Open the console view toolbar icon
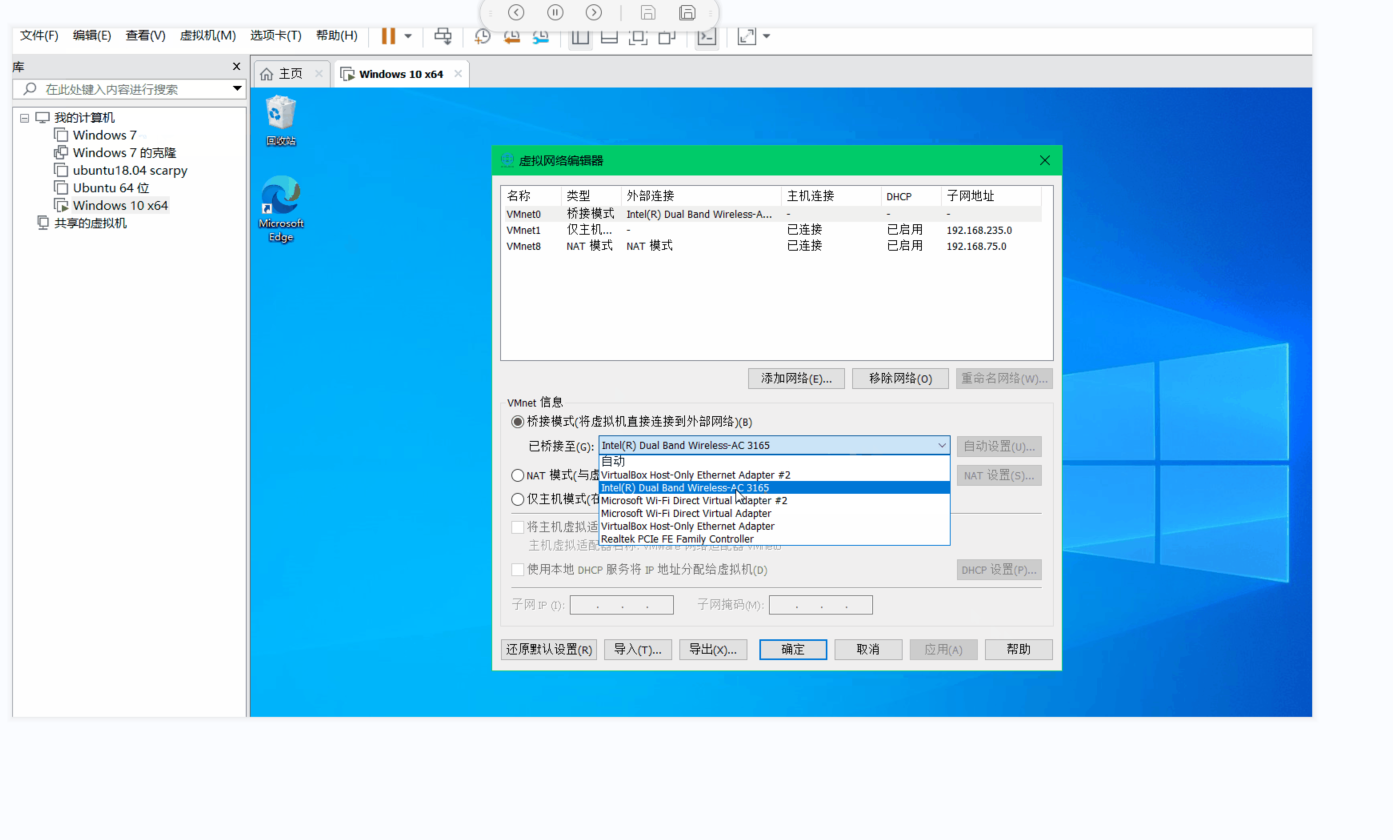Screen dimensions: 1393x840 [x=706, y=37]
